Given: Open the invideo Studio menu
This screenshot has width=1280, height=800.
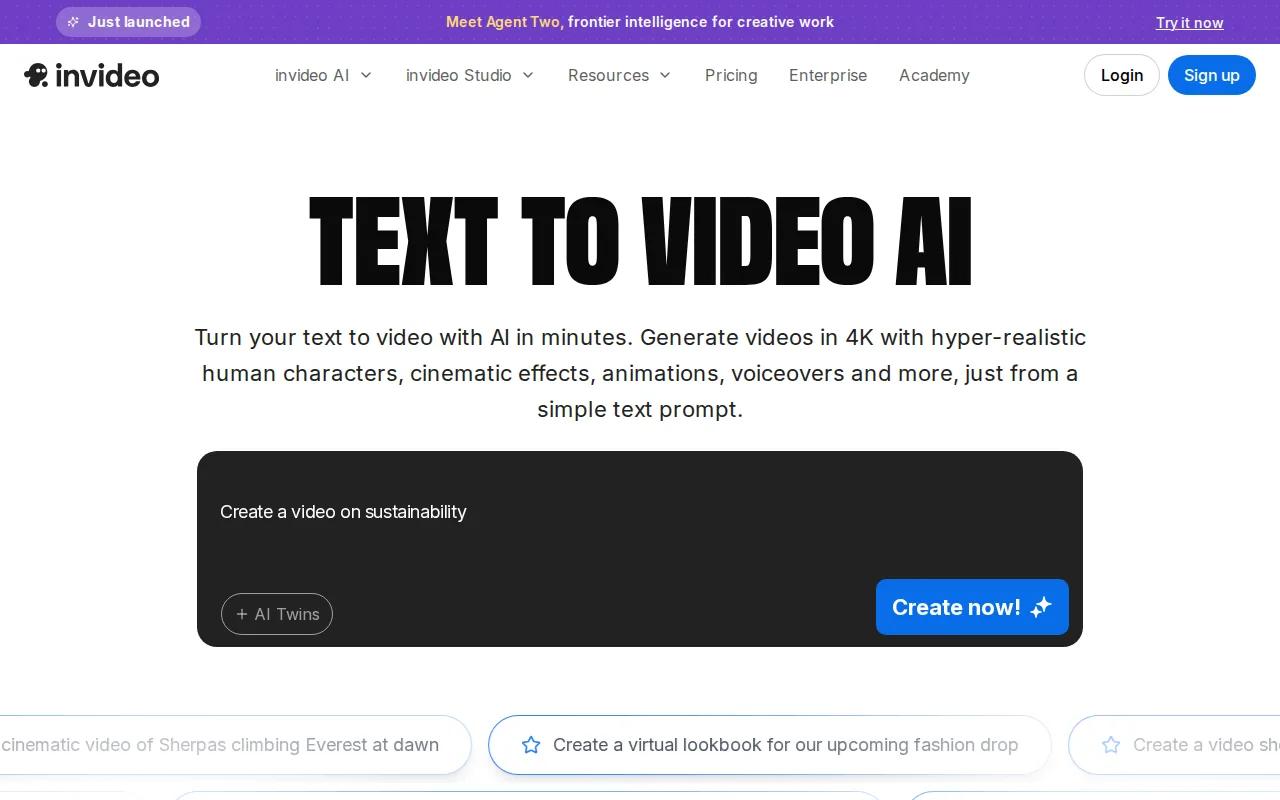Looking at the screenshot, I should [x=470, y=75].
